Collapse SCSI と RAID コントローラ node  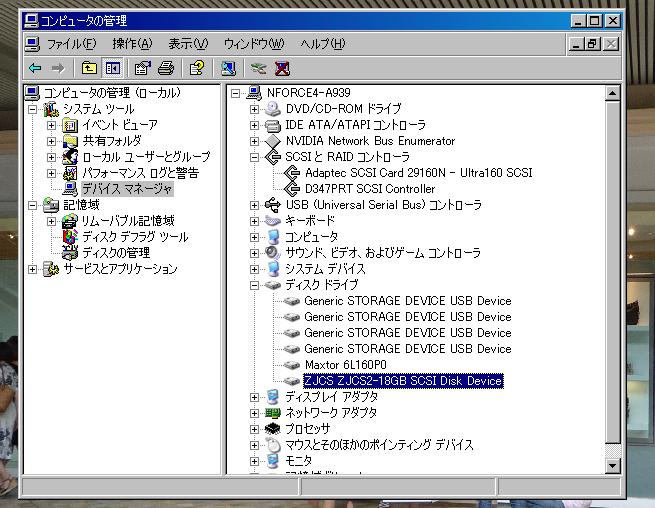coord(254,157)
